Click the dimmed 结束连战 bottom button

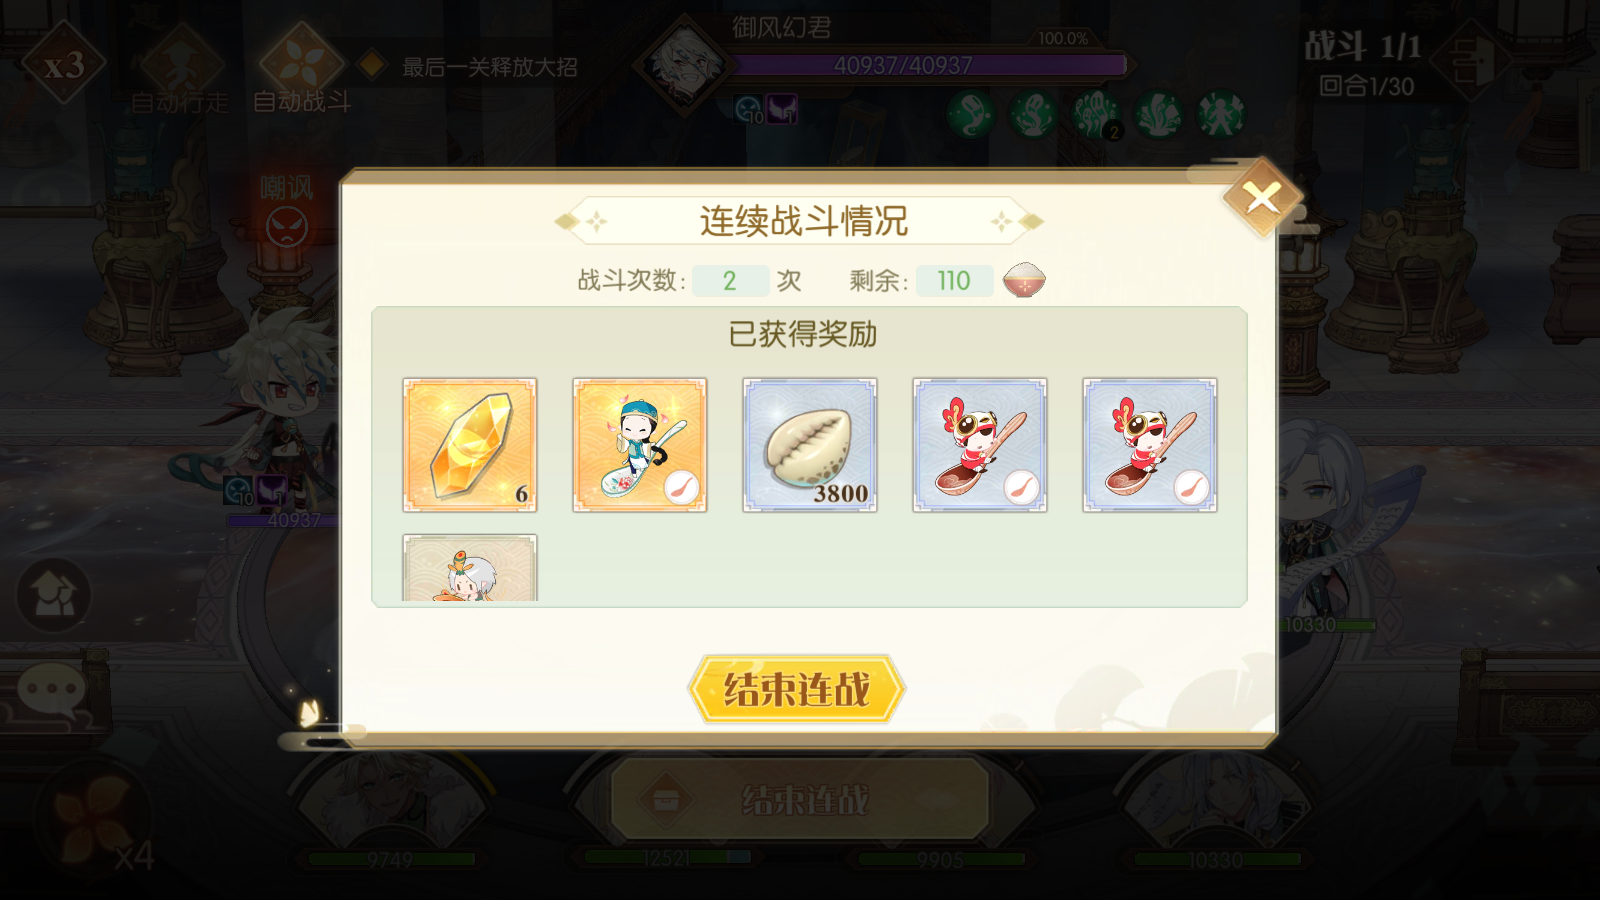pyautogui.click(x=800, y=799)
